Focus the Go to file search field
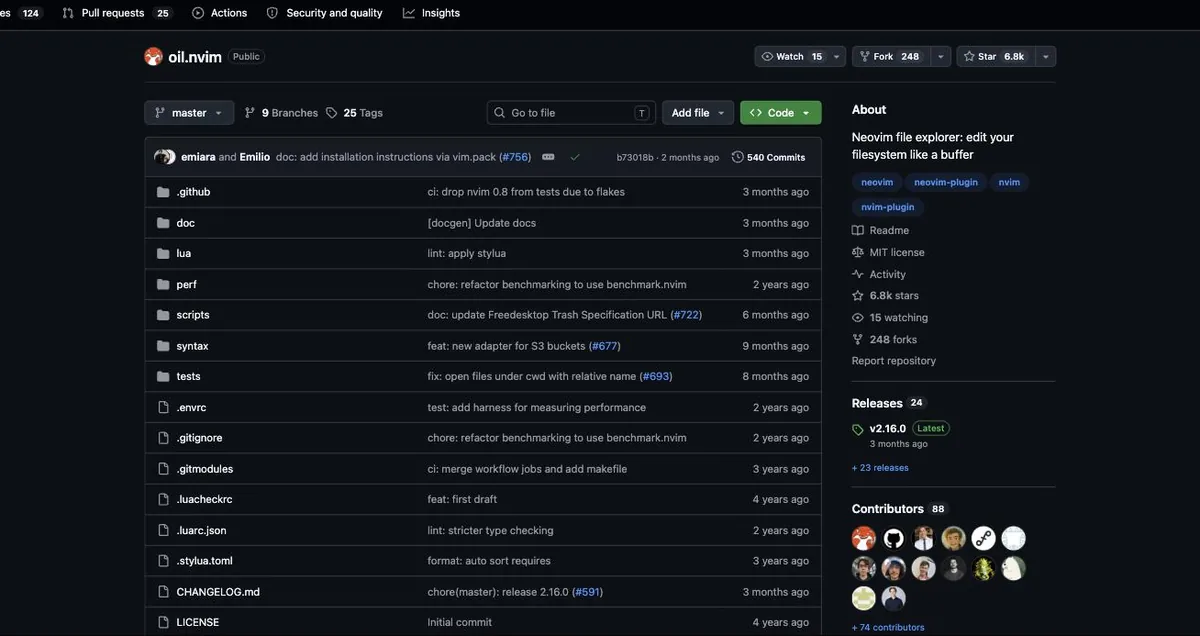The image size is (1200, 636). coord(571,113)
